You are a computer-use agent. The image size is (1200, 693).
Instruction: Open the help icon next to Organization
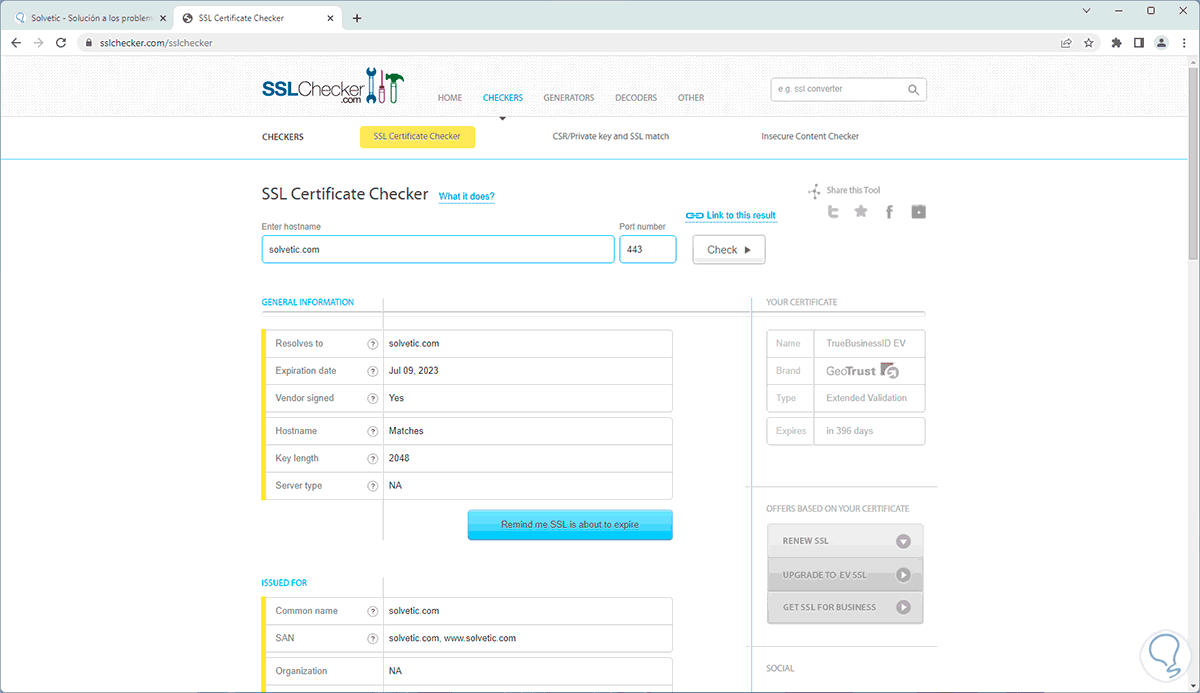(372, 671)
